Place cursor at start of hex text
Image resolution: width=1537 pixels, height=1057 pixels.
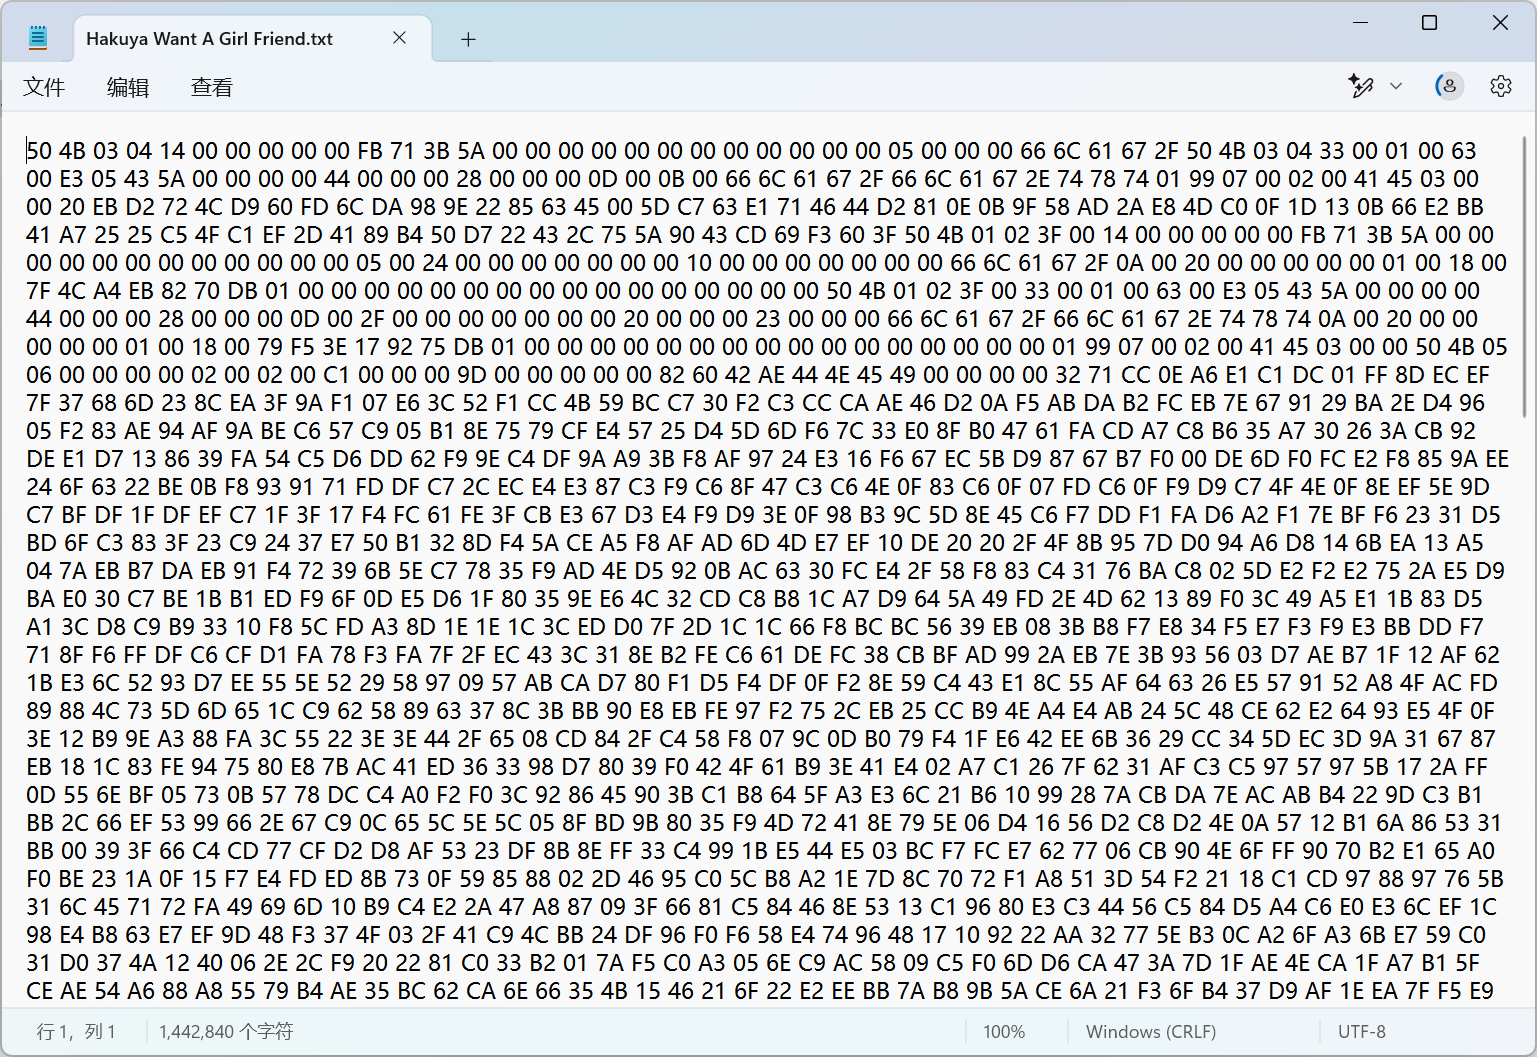(x=27, y=151)
